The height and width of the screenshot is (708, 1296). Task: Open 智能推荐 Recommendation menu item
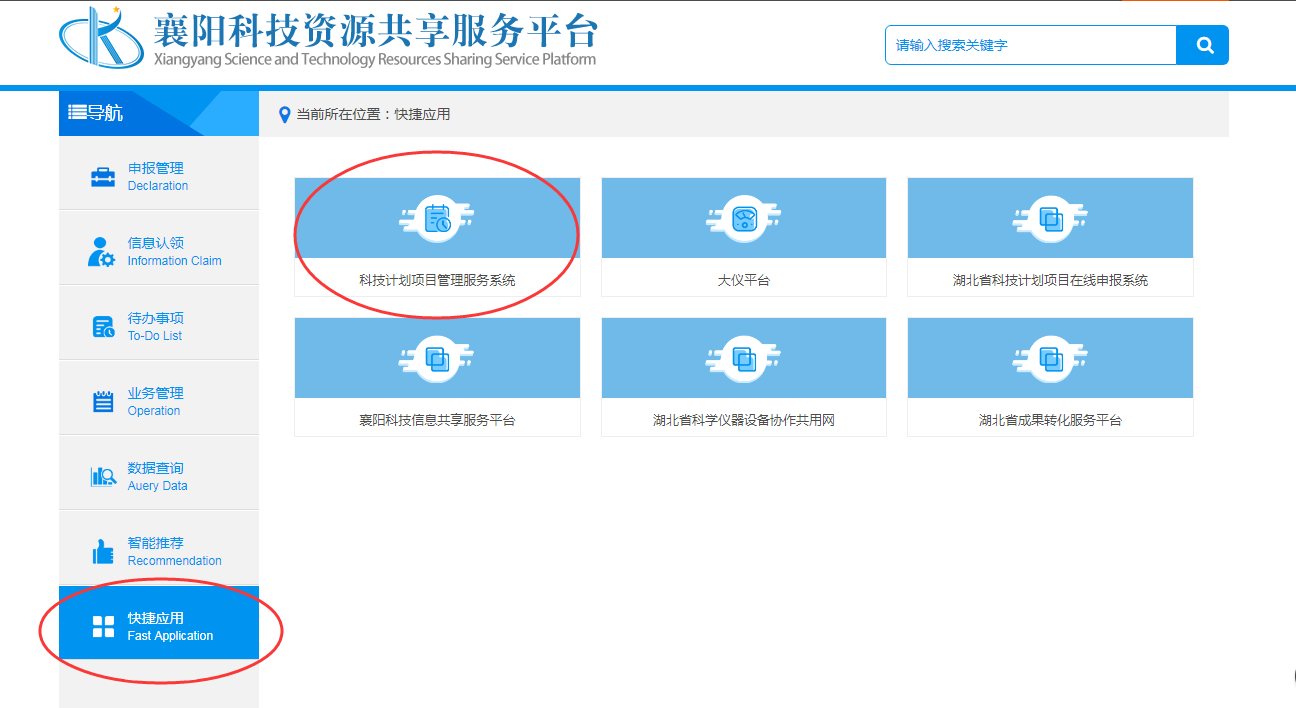click(159, 548)
